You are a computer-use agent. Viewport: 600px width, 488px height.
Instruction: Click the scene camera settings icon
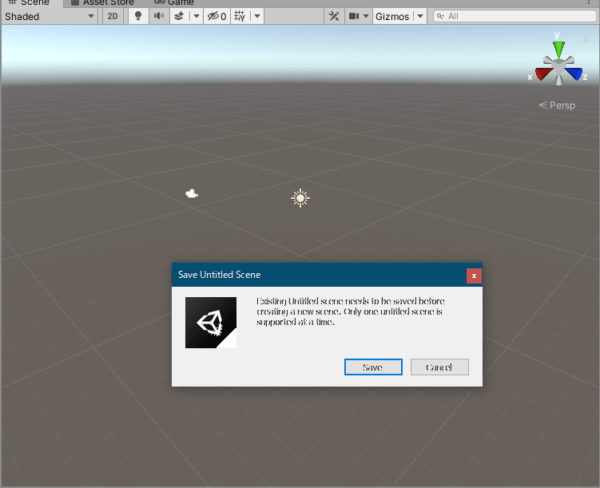[x=354, y=17]
